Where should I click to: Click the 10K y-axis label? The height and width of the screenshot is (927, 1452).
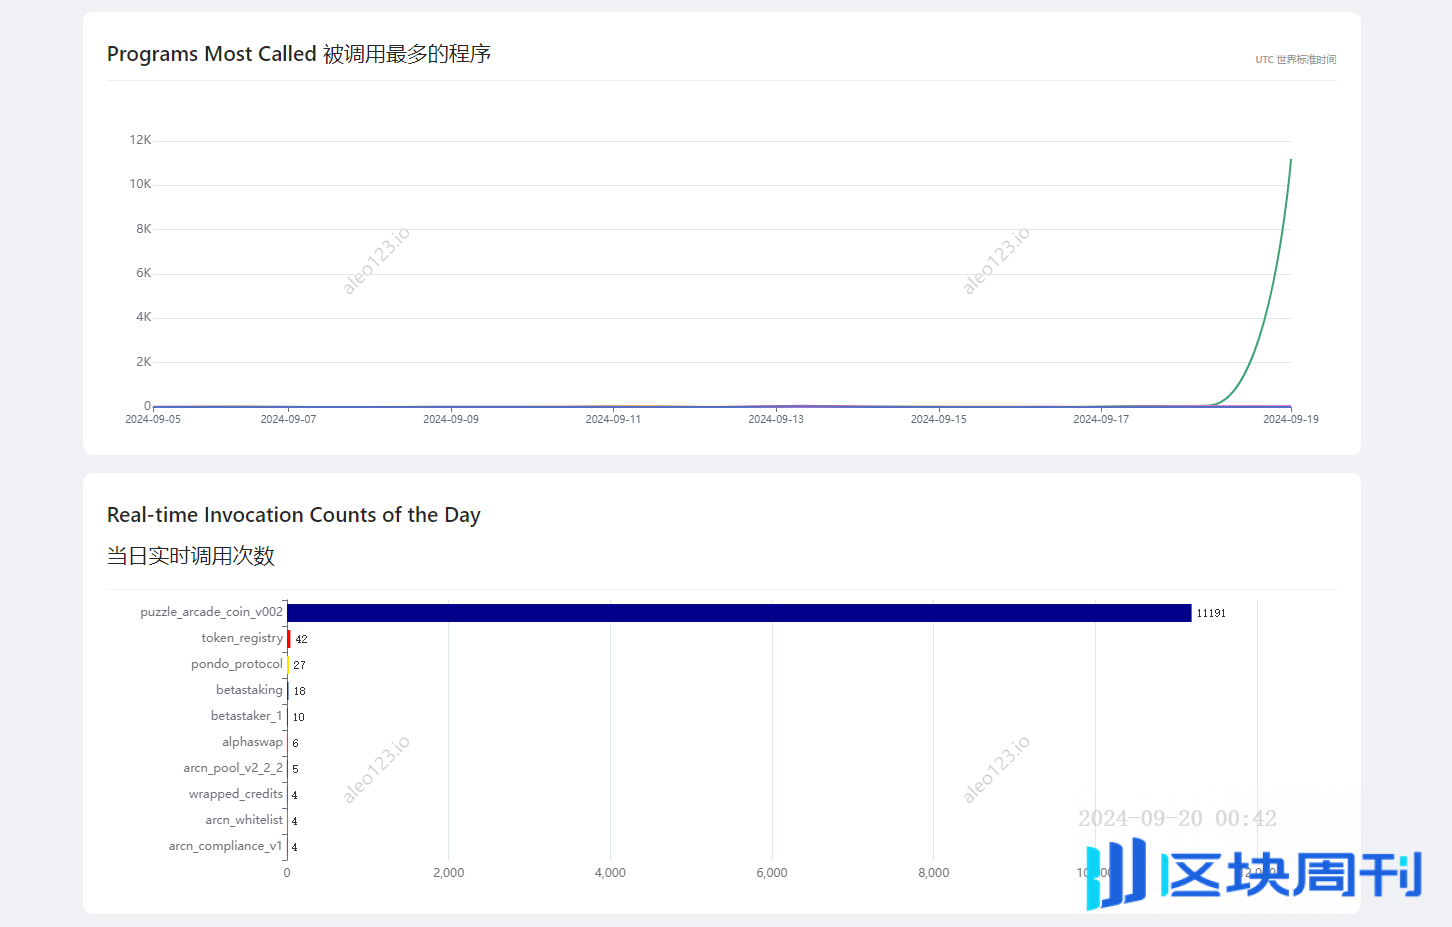pyautogui.click(x=140, y=184)
